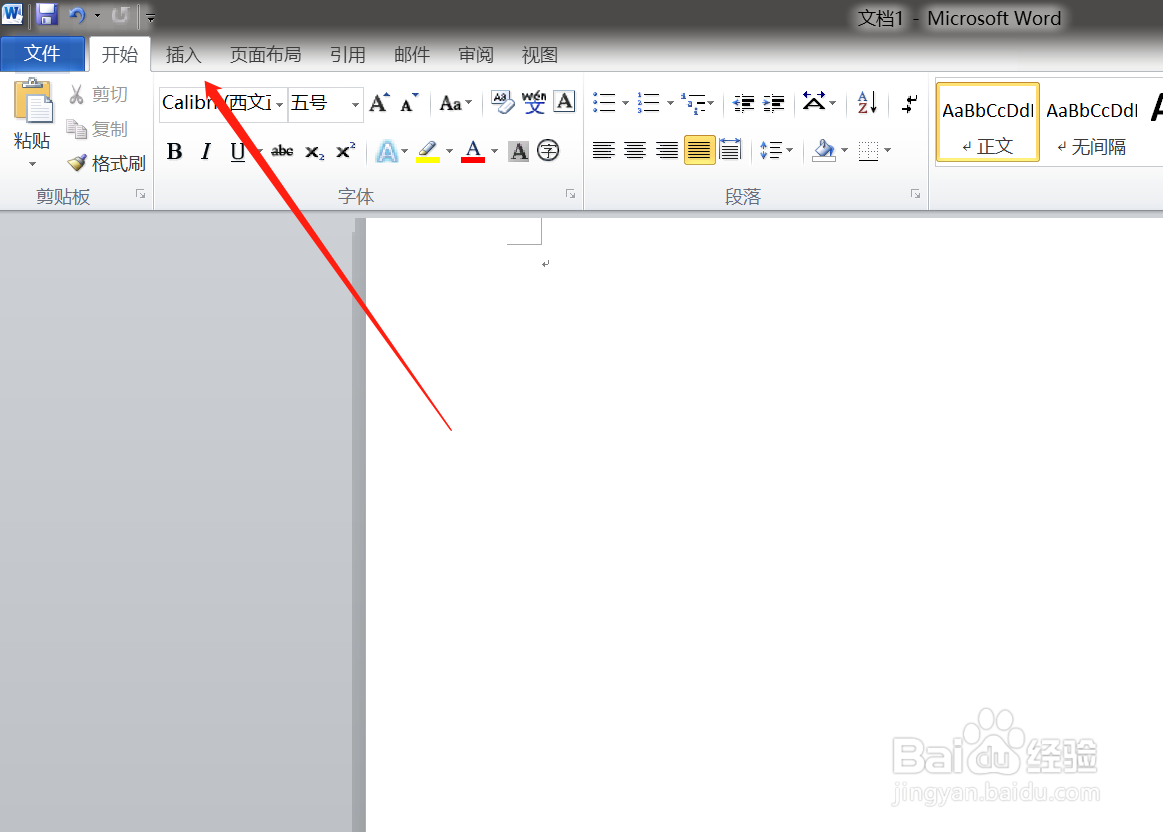Click the 粘贴 paste icon
This screenshot has width=1163, height=832.
(x=33, y=101)
